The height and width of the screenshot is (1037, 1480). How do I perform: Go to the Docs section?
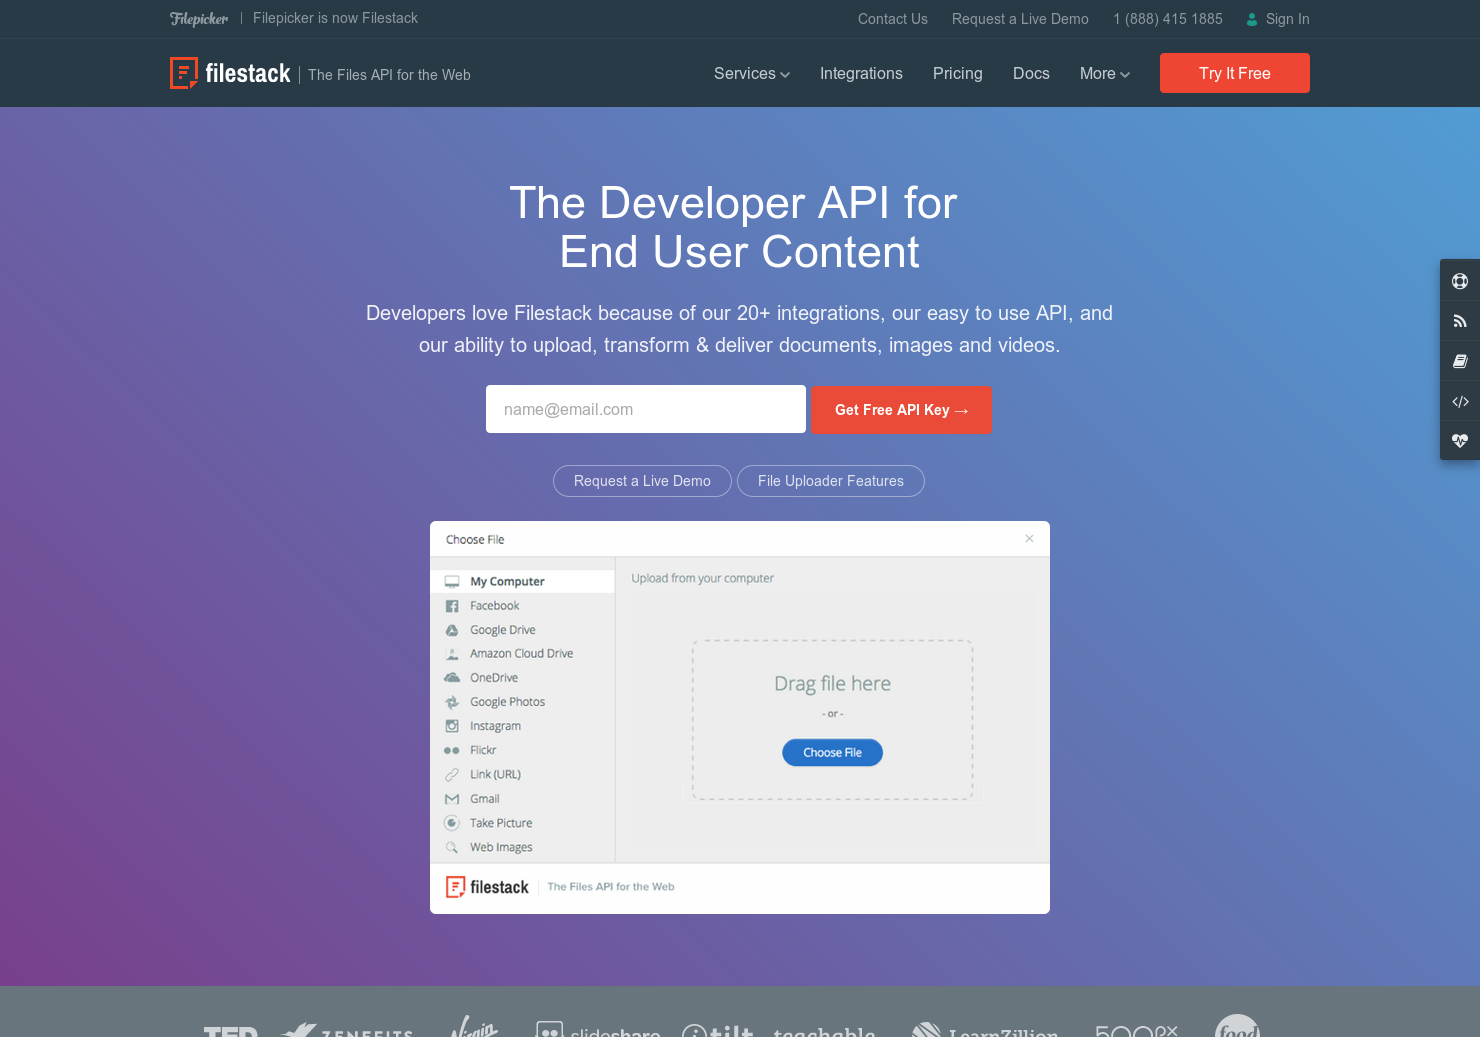coord(1031,73)
